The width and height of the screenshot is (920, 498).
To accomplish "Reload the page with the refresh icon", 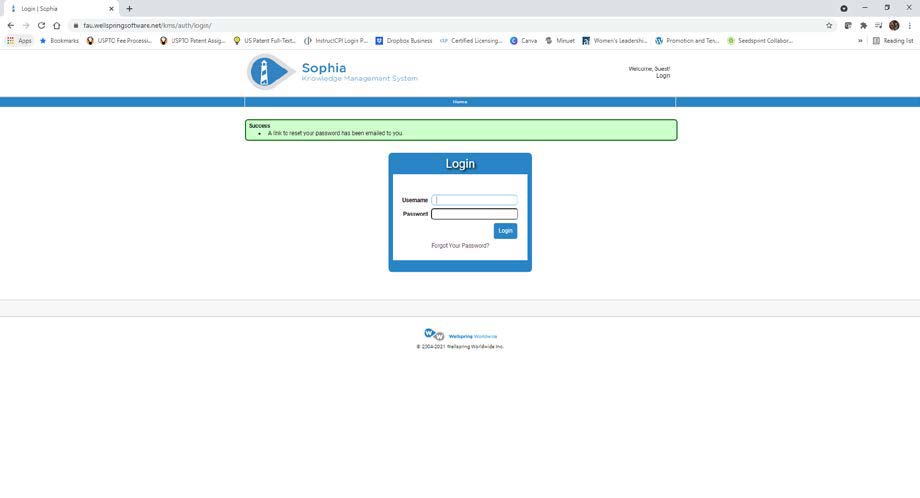I will [x=41, y=25].
